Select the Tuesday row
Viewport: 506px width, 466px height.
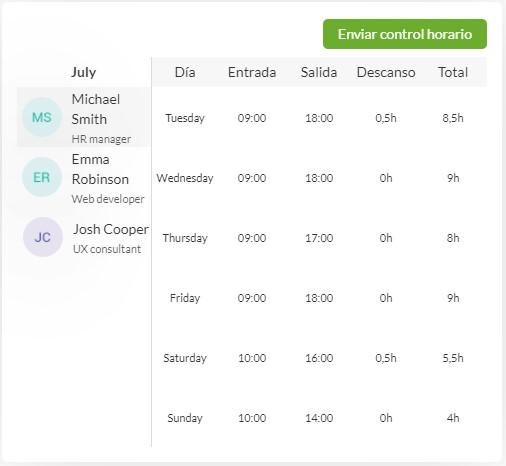point(319,118)
